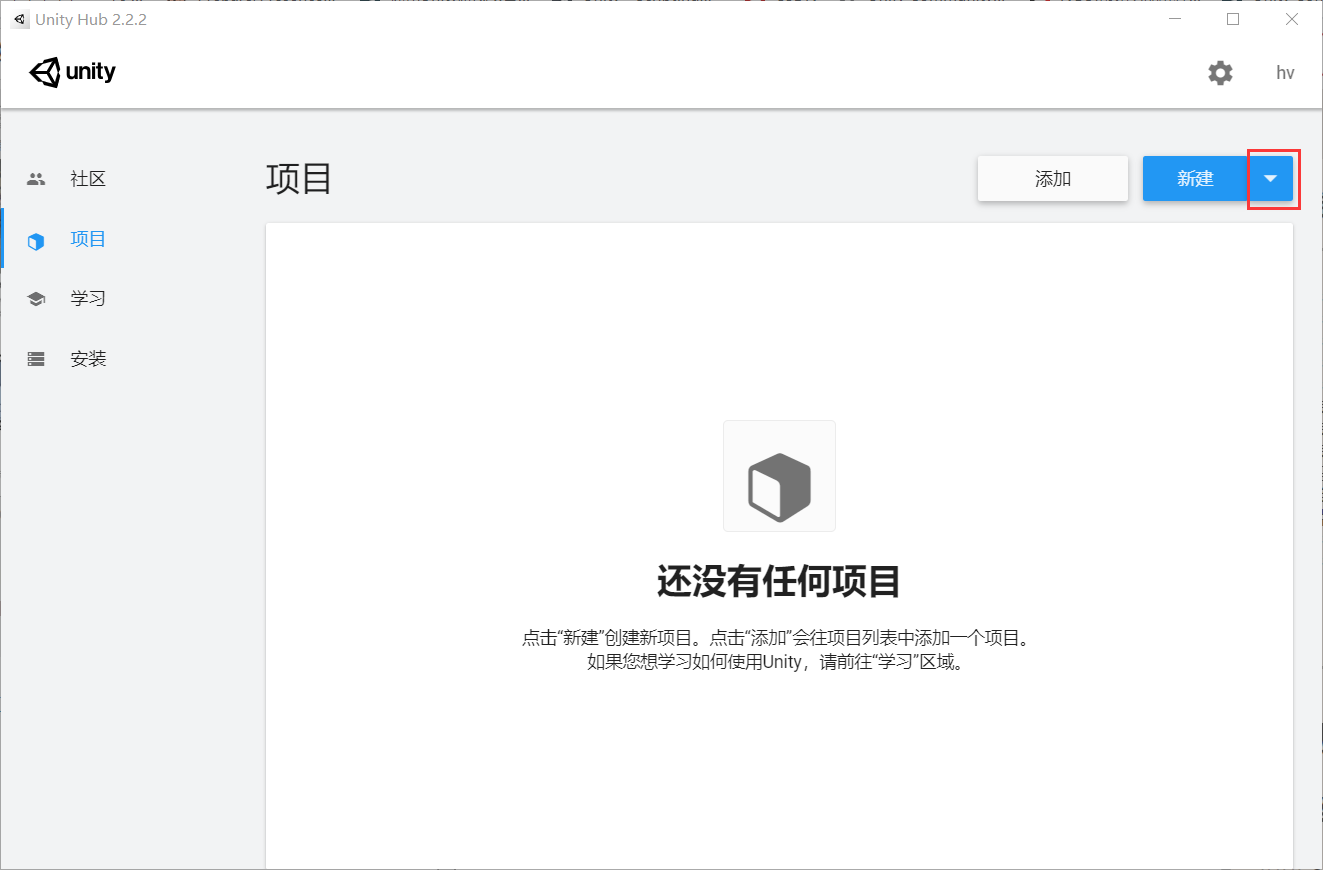Go to the 学习 section
Image resolution: width=1323 pixels, height=870 pixels.
[x=88, y=297]
